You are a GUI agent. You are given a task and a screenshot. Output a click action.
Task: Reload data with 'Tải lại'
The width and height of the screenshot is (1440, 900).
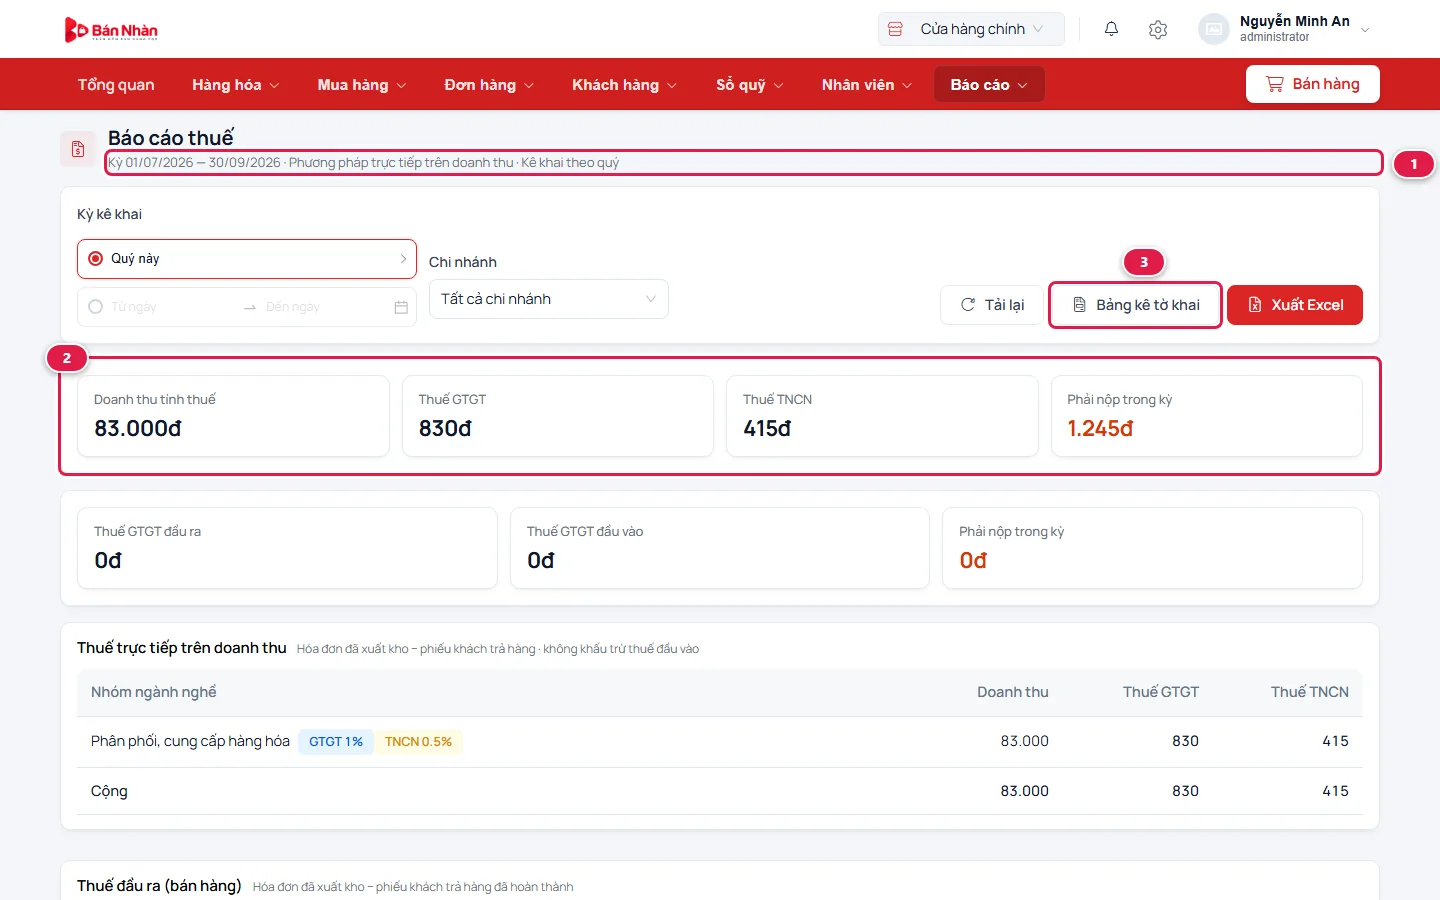(992, 305)
